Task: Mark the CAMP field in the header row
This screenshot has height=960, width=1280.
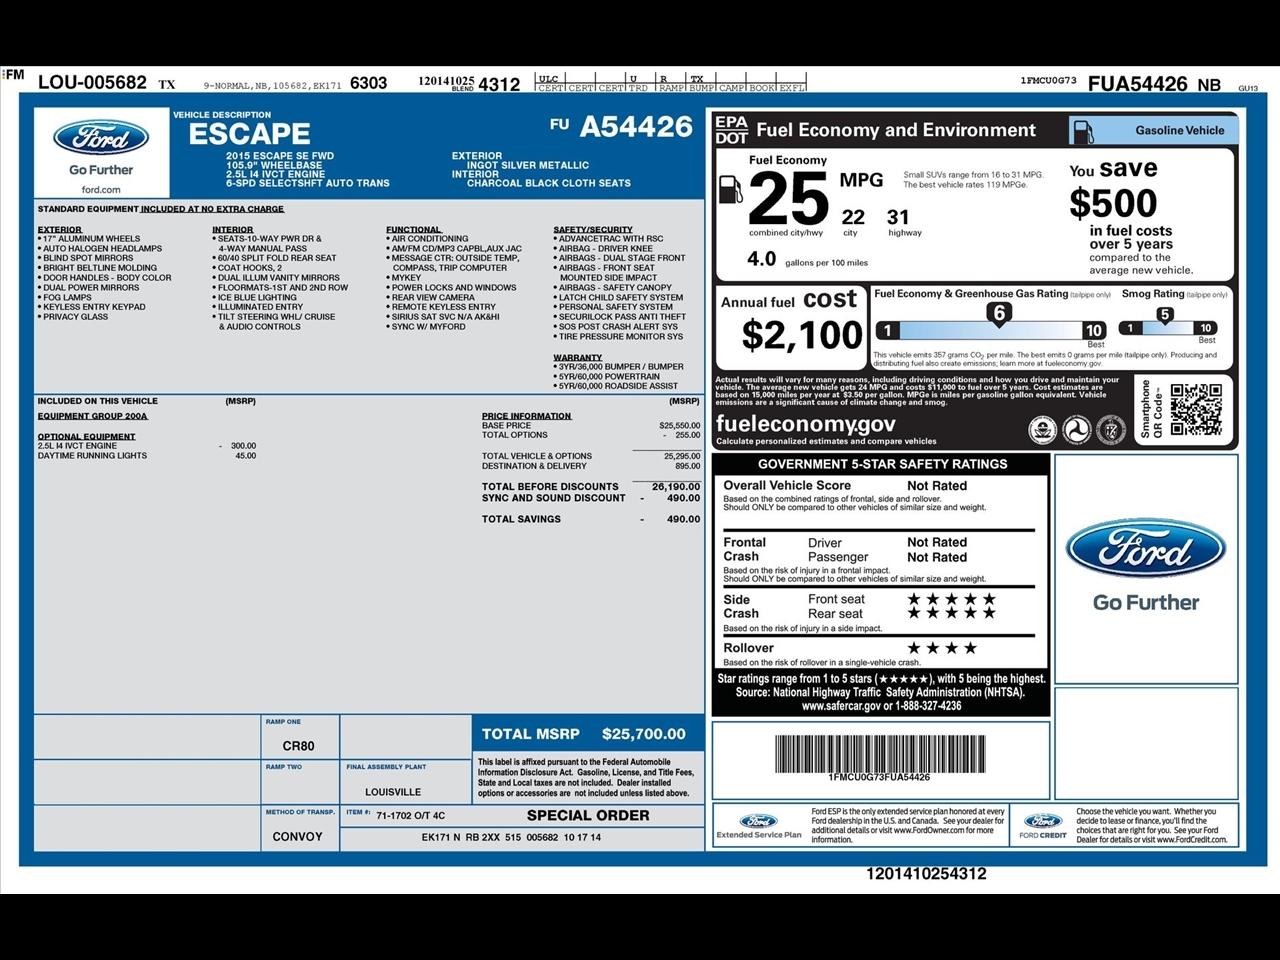Action: pyautogui.click(x=731, y=87)
